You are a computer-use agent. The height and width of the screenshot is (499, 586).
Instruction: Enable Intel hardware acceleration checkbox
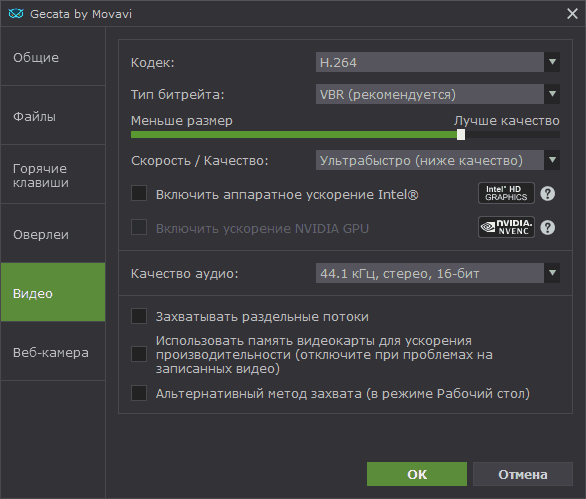click(x=139, y=193)
